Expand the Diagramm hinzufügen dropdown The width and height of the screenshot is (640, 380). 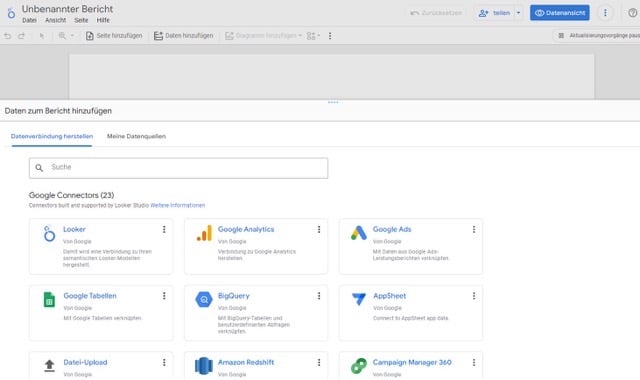[x=300, y=36]
